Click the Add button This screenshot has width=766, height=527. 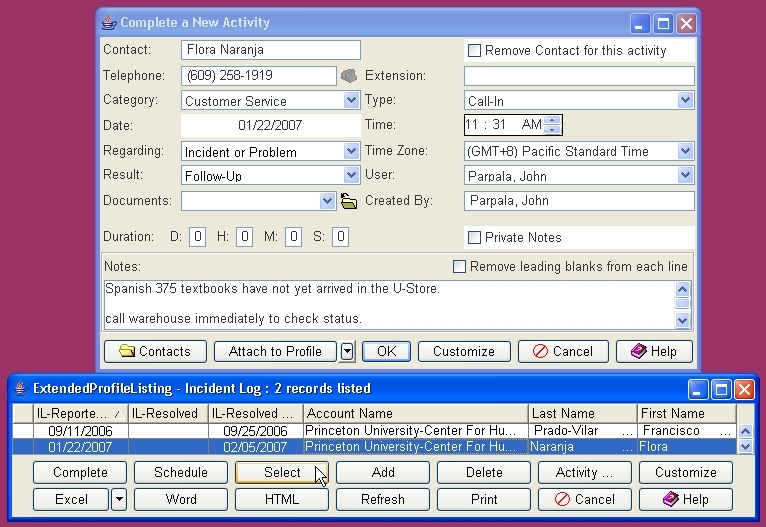point(383,472)
